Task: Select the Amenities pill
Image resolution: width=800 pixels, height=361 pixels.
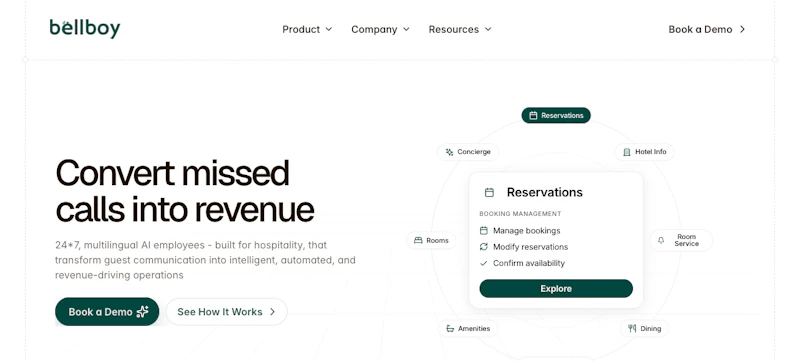Action: click(468, 328)
